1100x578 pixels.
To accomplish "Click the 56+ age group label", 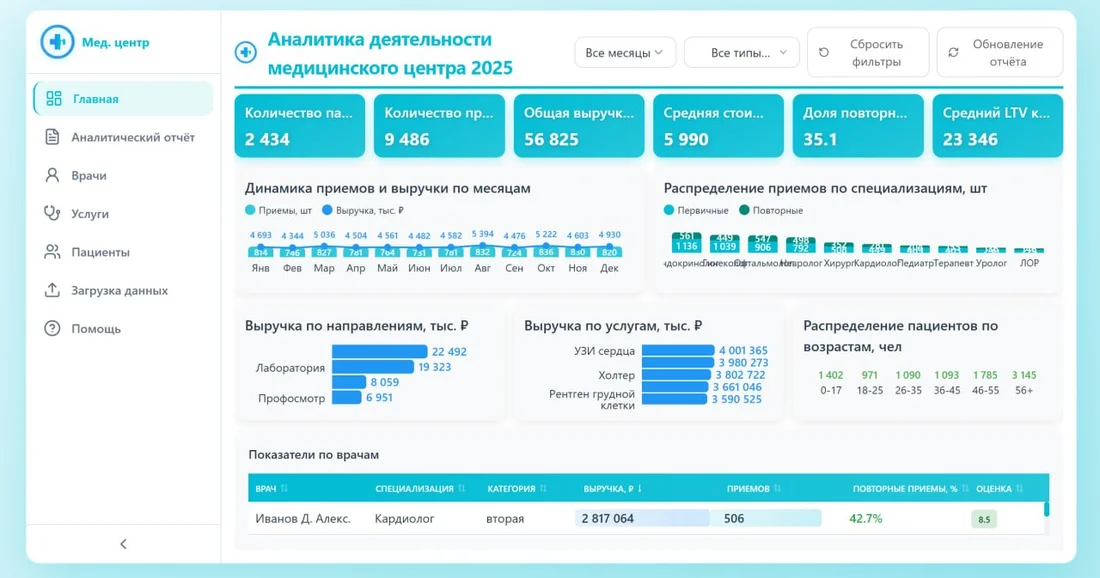I will tap(1024, 390).
